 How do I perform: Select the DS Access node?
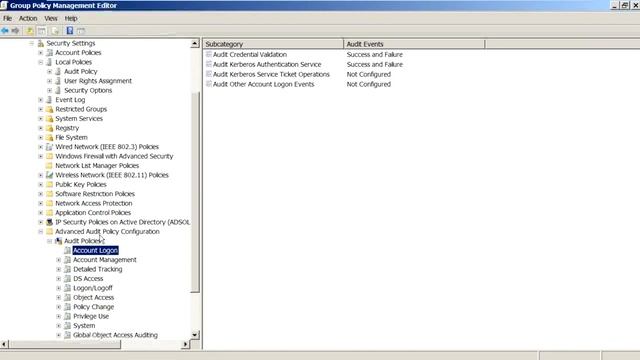pyautogui.click(x=88, y=279)
